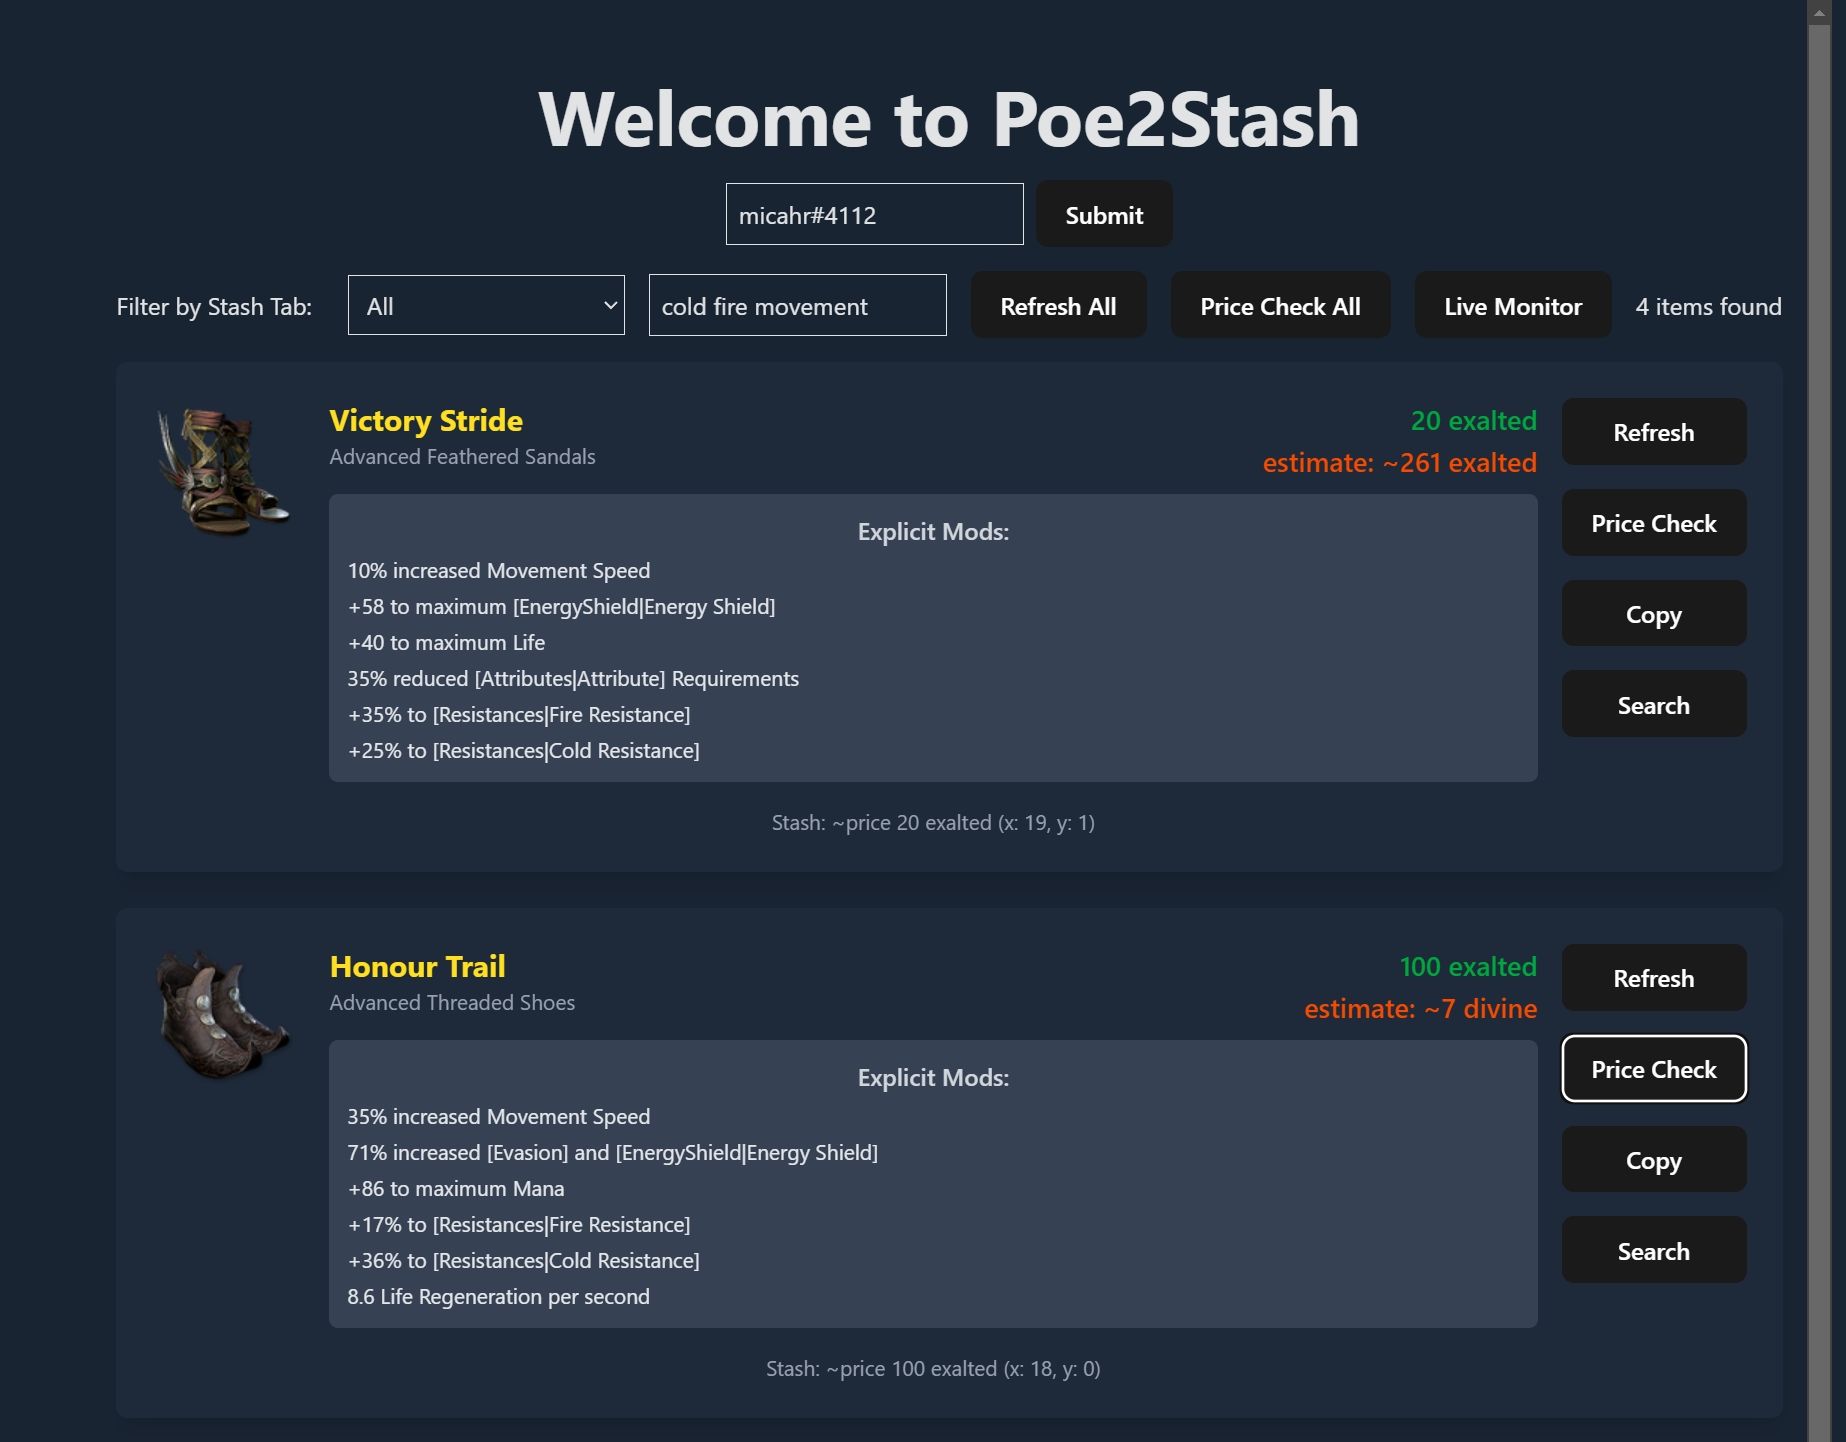
Task: Click the page's vertical scrollbar
Action: 1819,700
